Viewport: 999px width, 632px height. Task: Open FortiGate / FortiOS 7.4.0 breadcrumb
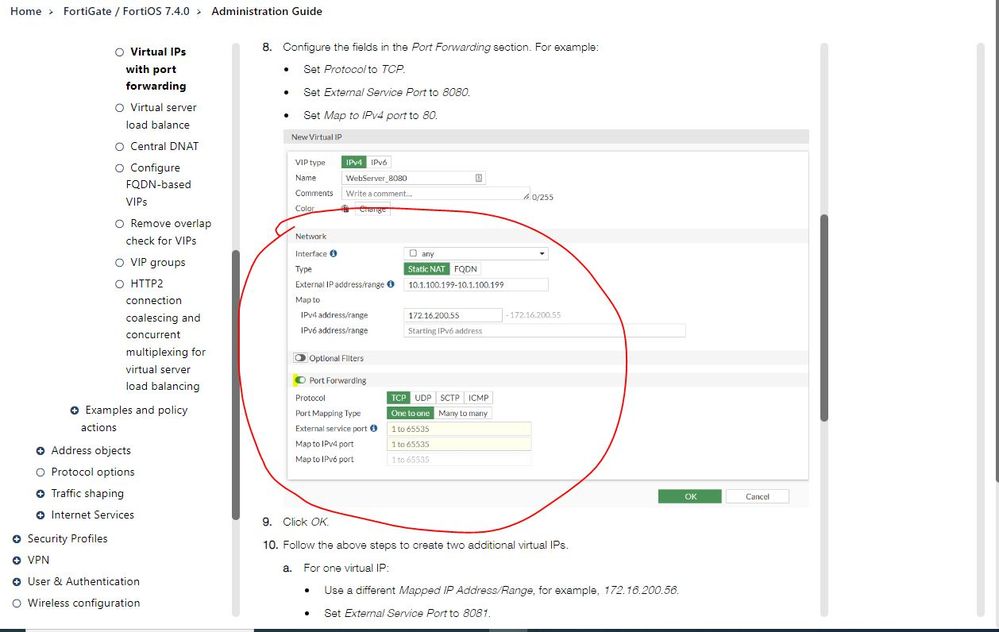click(126, 11)
